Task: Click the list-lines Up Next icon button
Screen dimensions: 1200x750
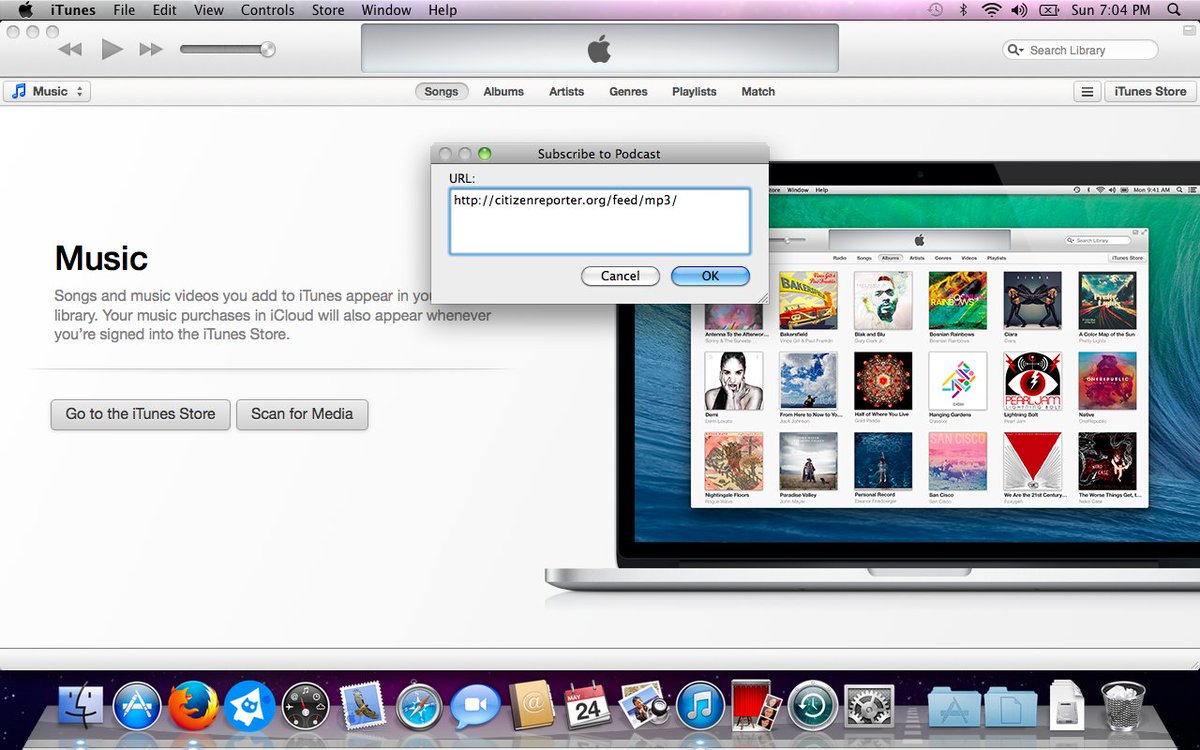Action: [1087, 91]
